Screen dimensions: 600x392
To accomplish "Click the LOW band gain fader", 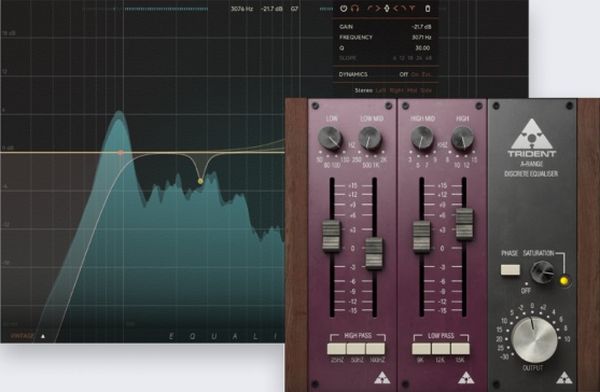I will (x=331, y=236).
